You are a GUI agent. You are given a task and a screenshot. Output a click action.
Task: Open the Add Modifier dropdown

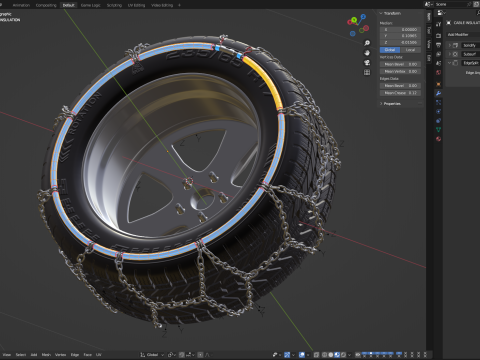(x=463, y=35)
